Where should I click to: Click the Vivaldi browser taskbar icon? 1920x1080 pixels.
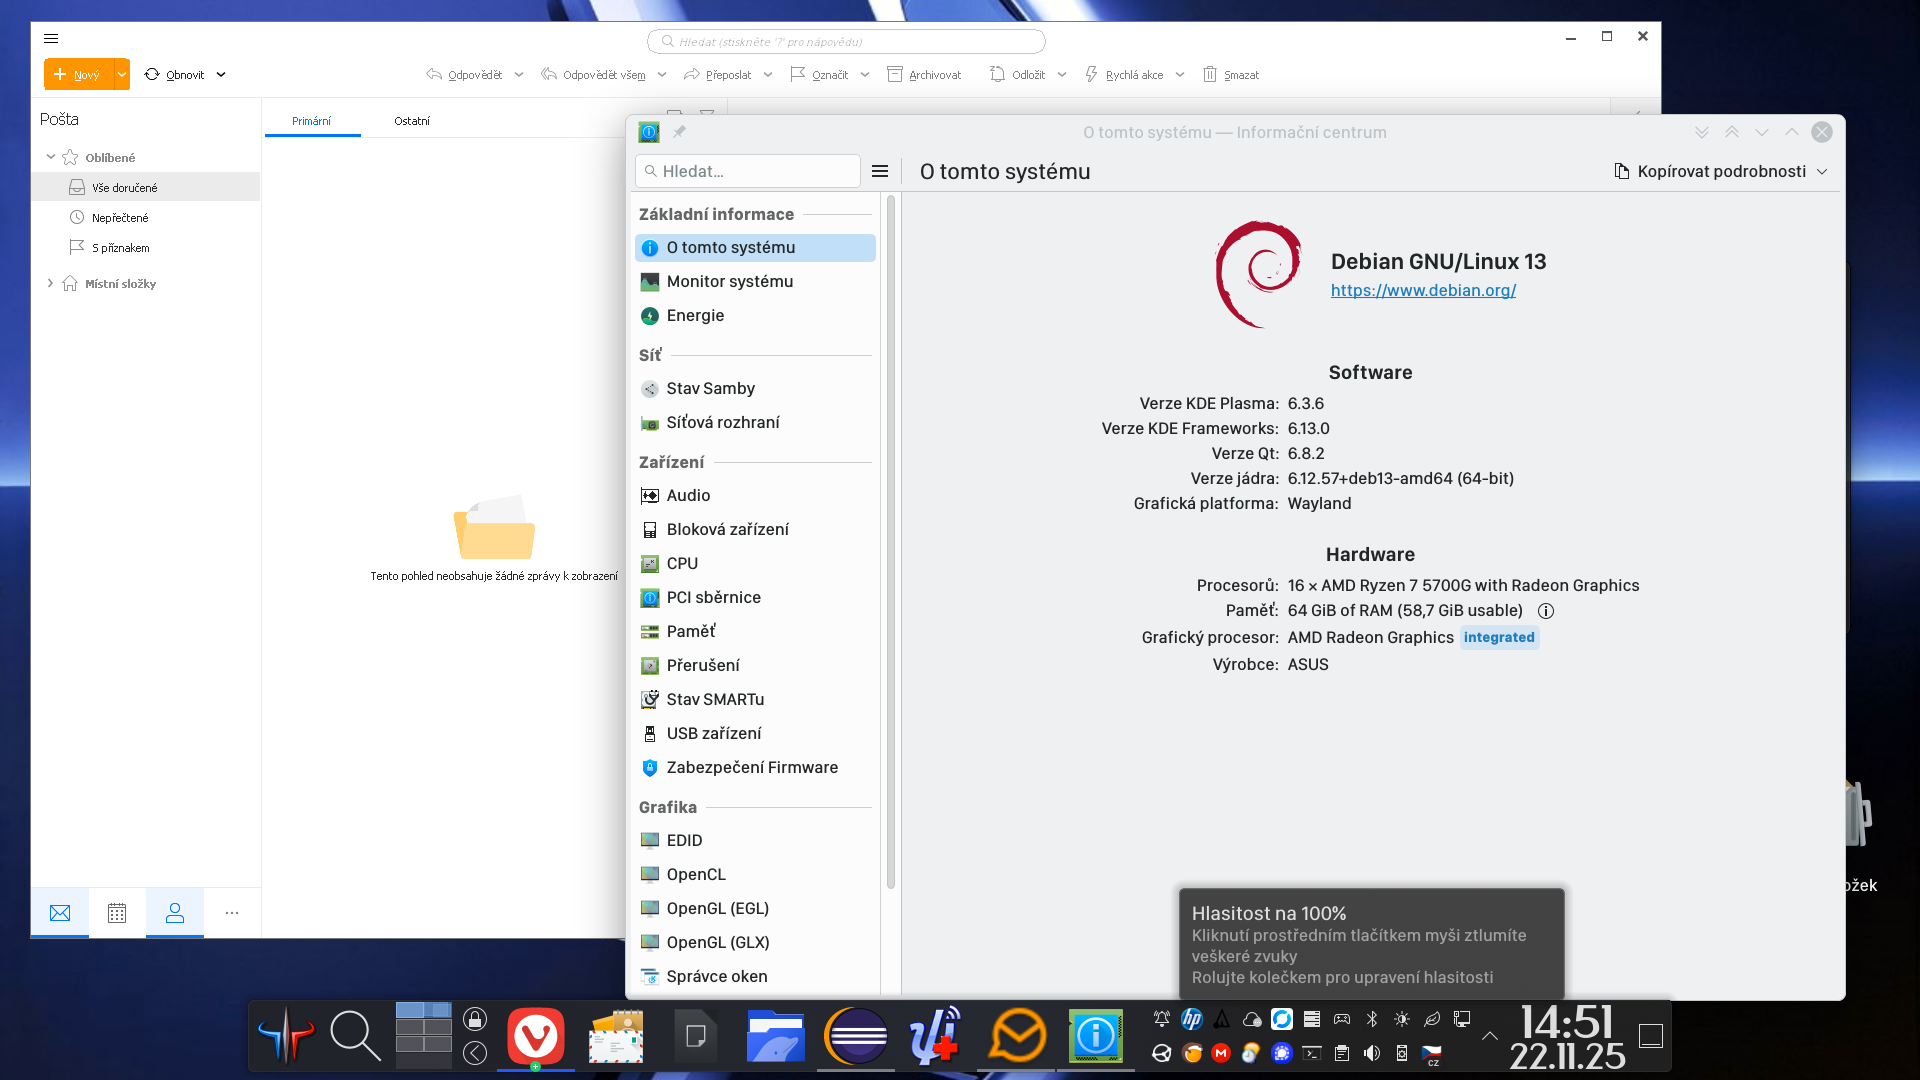(x=536, y=1035)
